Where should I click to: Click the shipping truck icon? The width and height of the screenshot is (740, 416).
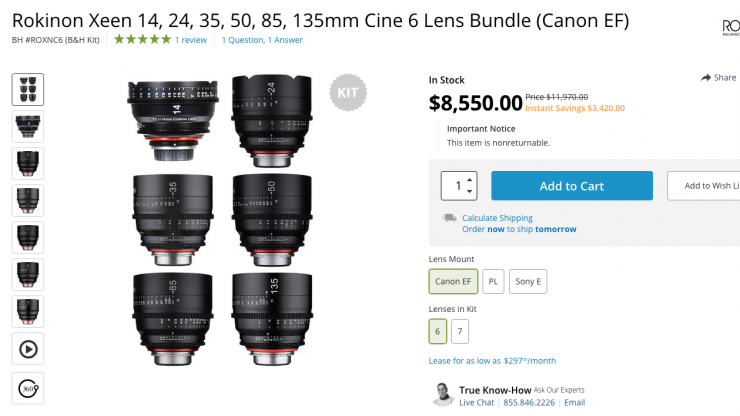tap(450, 218)
